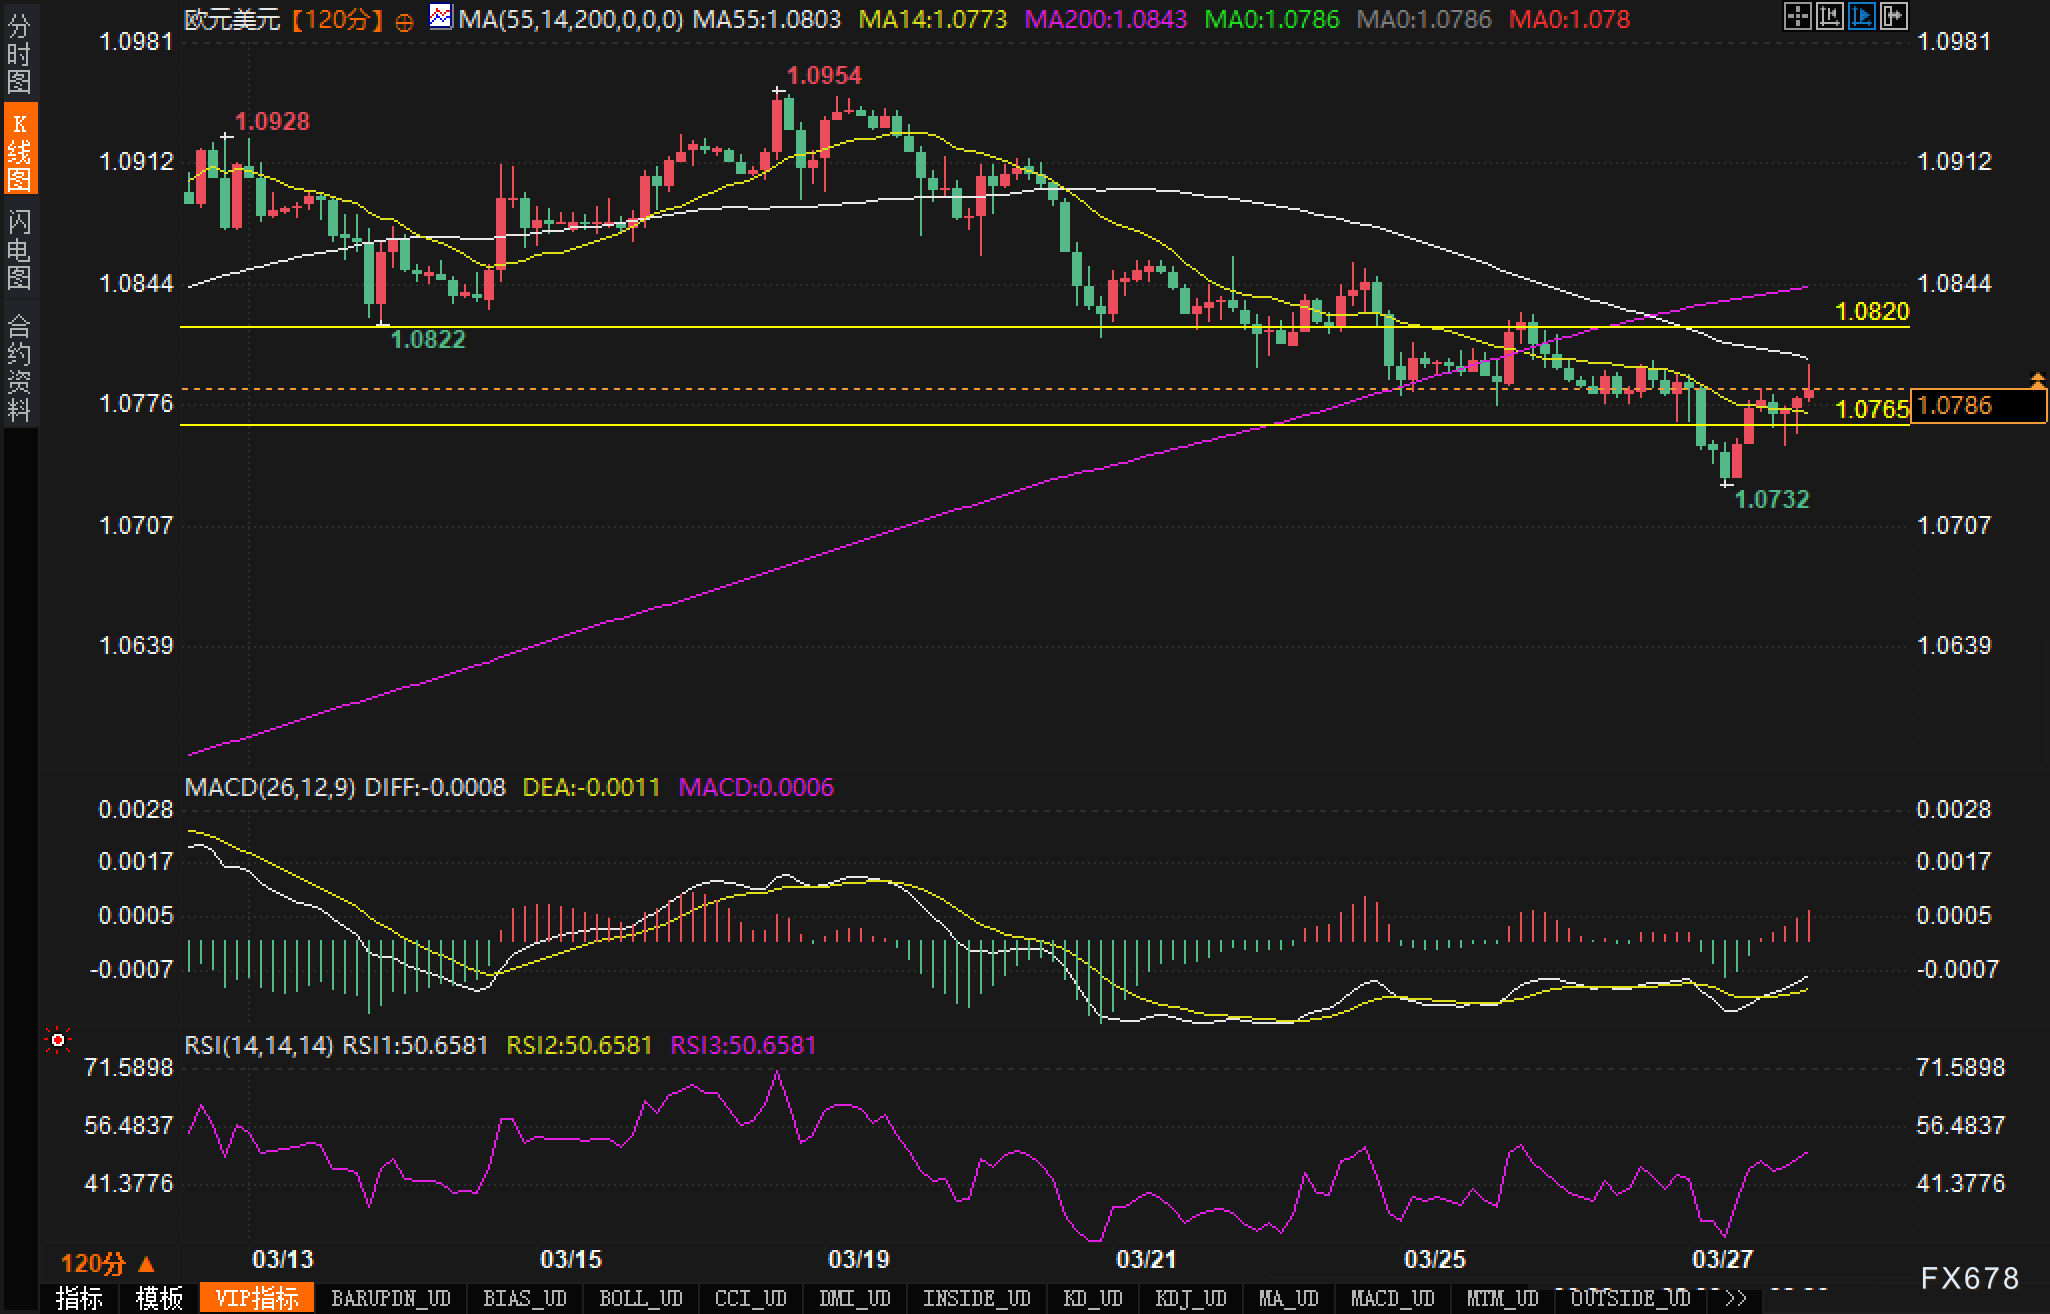Click the orange circle icon beside 120分
Viewport: 2050px width, 1314px height.
(404, 22)
